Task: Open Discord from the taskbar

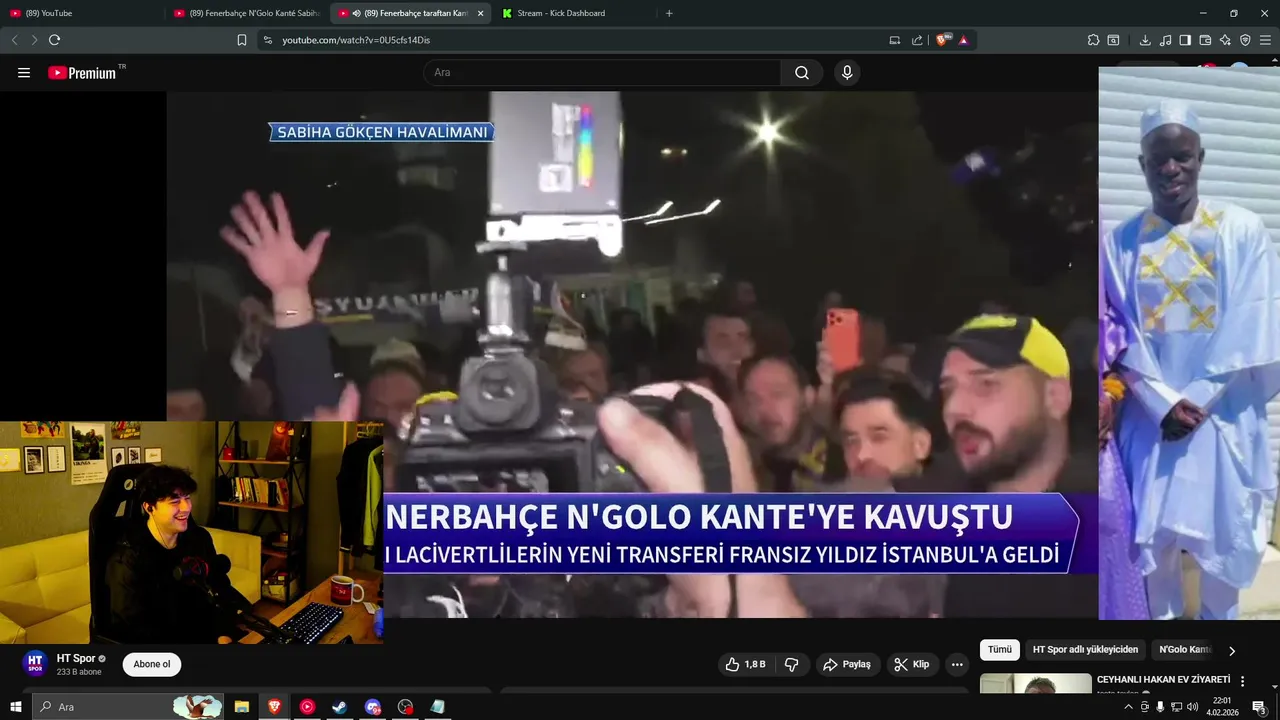Action: [x=373, y=707]
